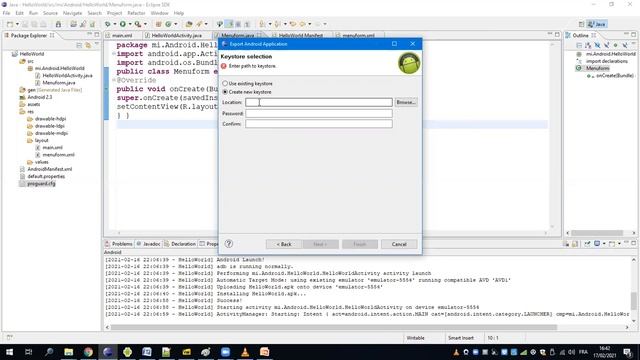Click the Sort icon in Outline toolbar
Viewport: 640px width, 360px height.
click(588, 45)
